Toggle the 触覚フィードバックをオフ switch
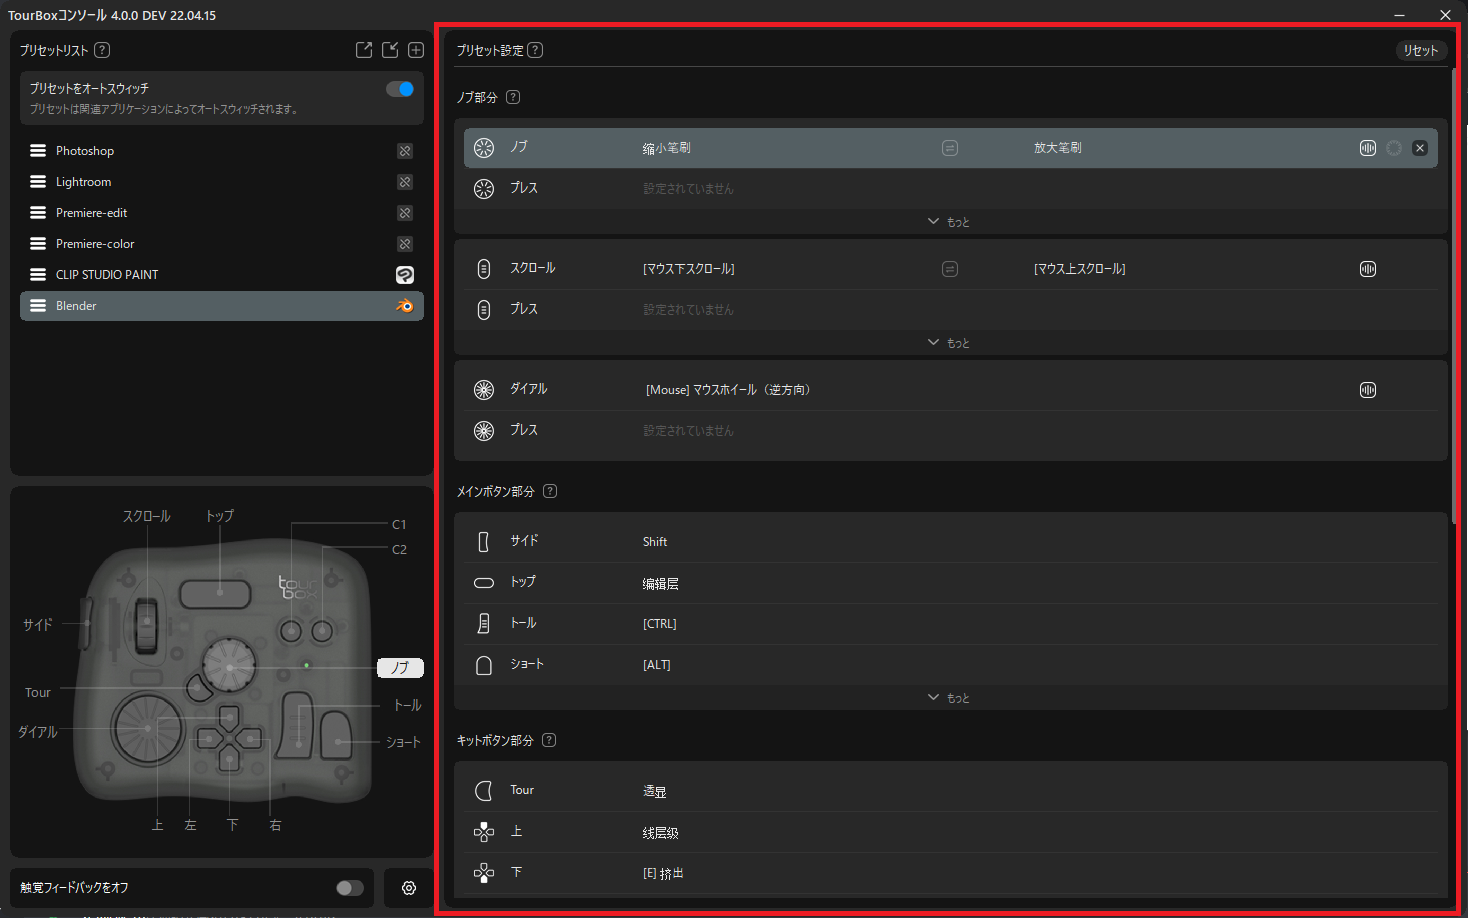This screenshot has width=1468, height=918. [349, 888]
